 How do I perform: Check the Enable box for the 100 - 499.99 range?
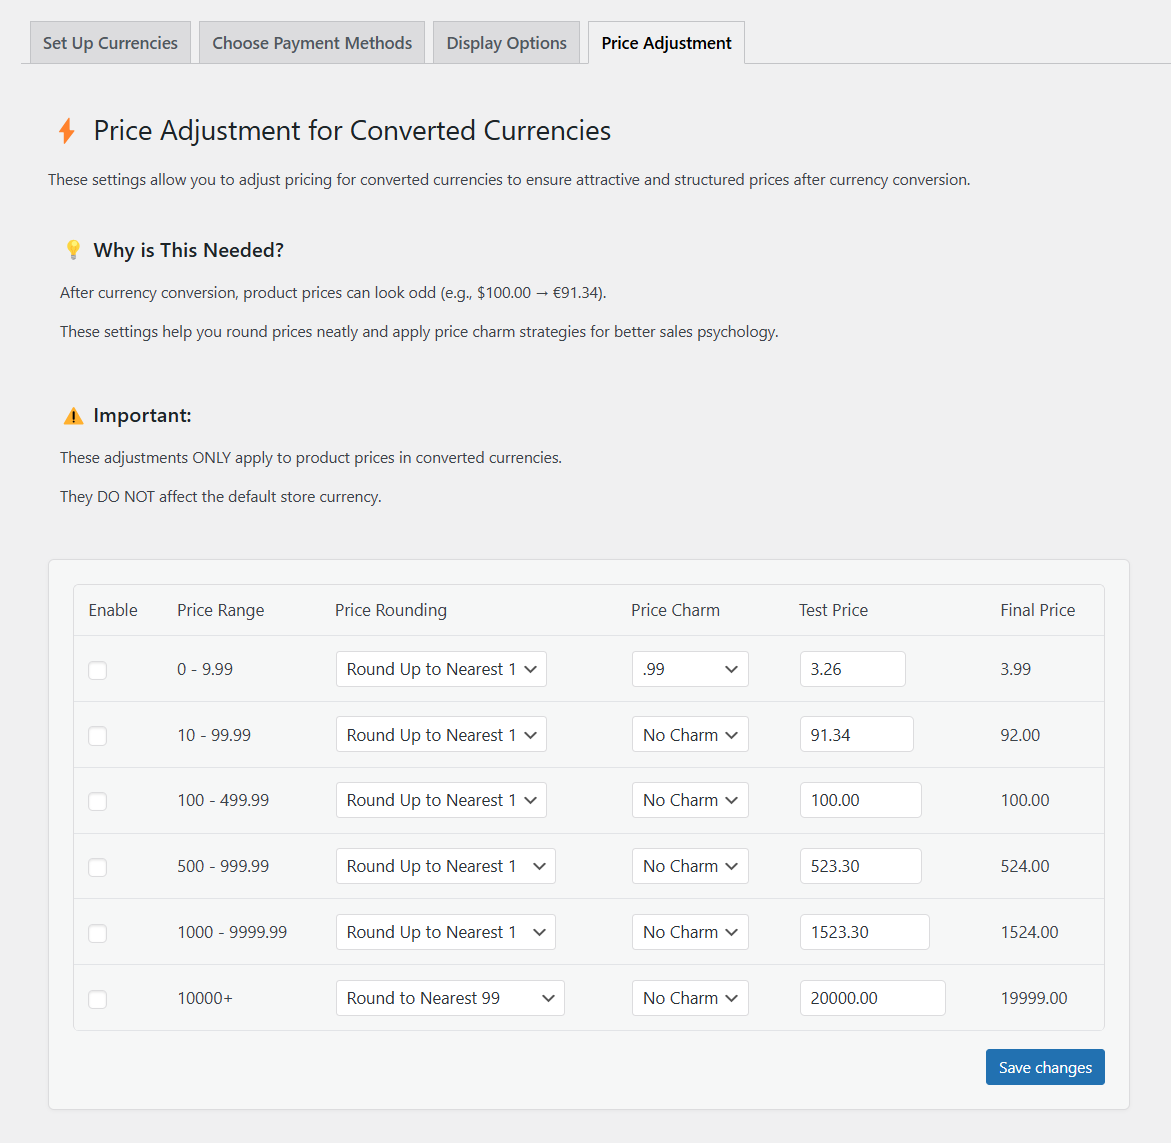tap(97, 801)
